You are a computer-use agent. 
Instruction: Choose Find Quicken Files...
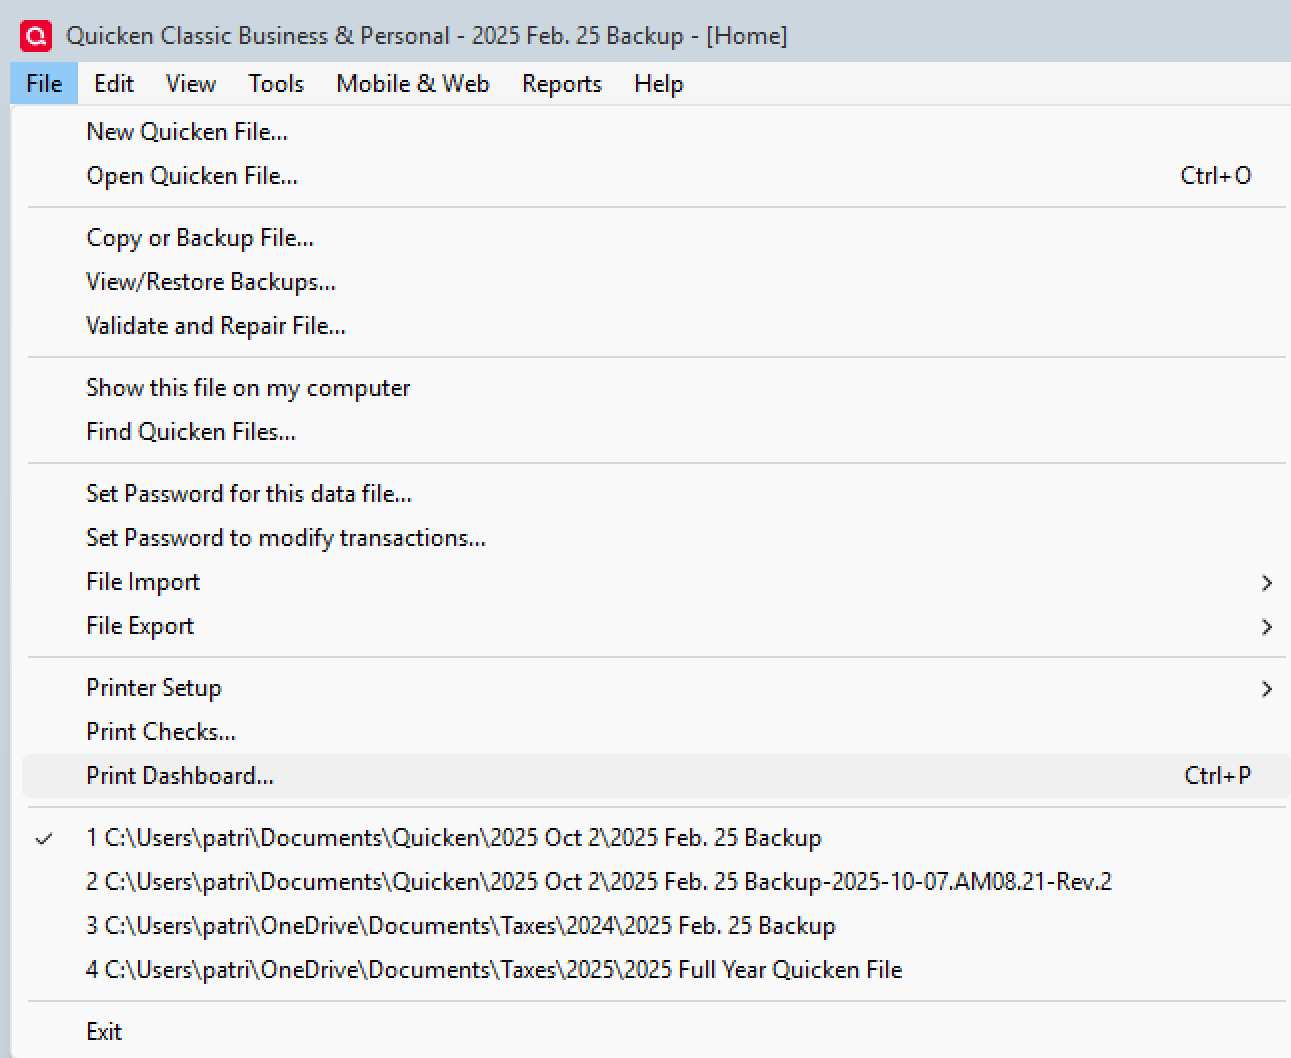point(656,432)
